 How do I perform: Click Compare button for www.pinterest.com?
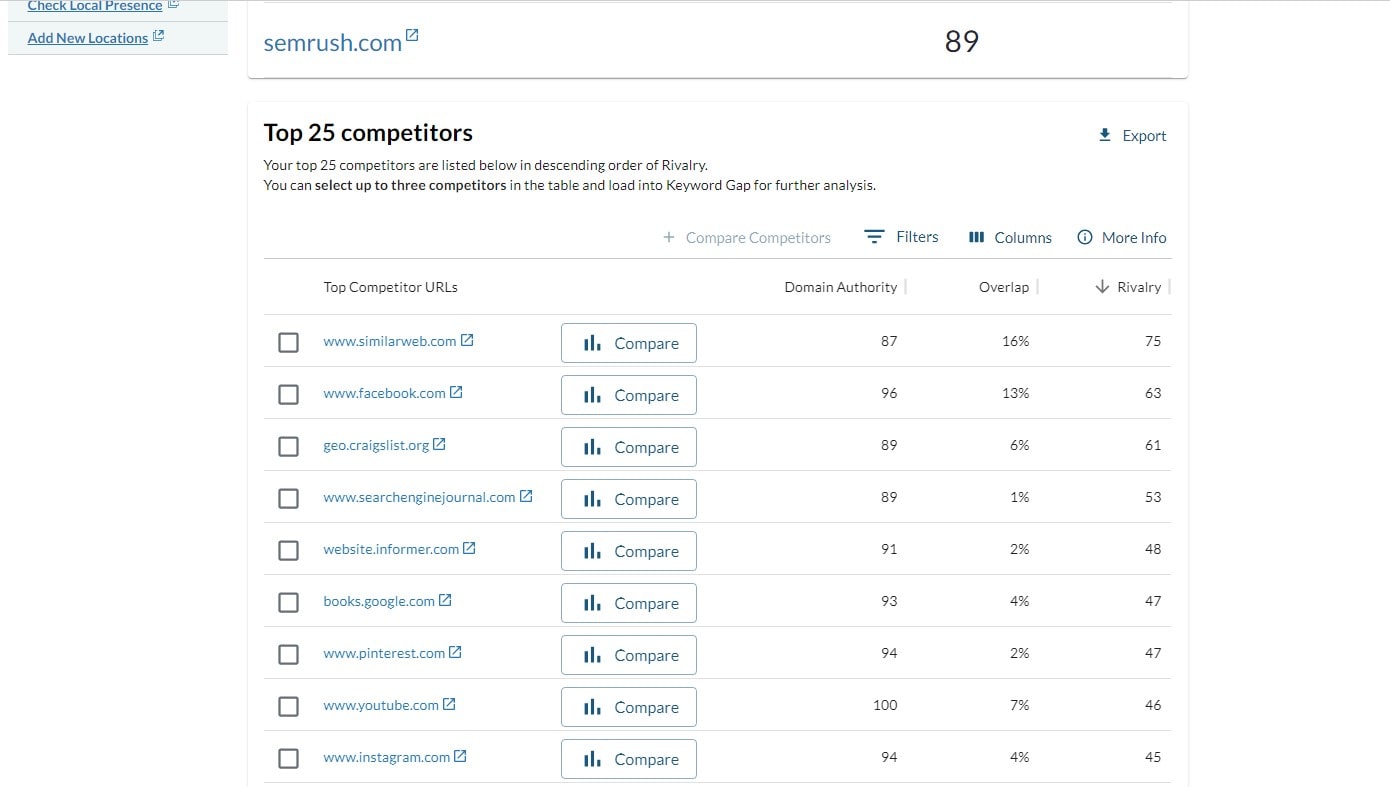629,655
